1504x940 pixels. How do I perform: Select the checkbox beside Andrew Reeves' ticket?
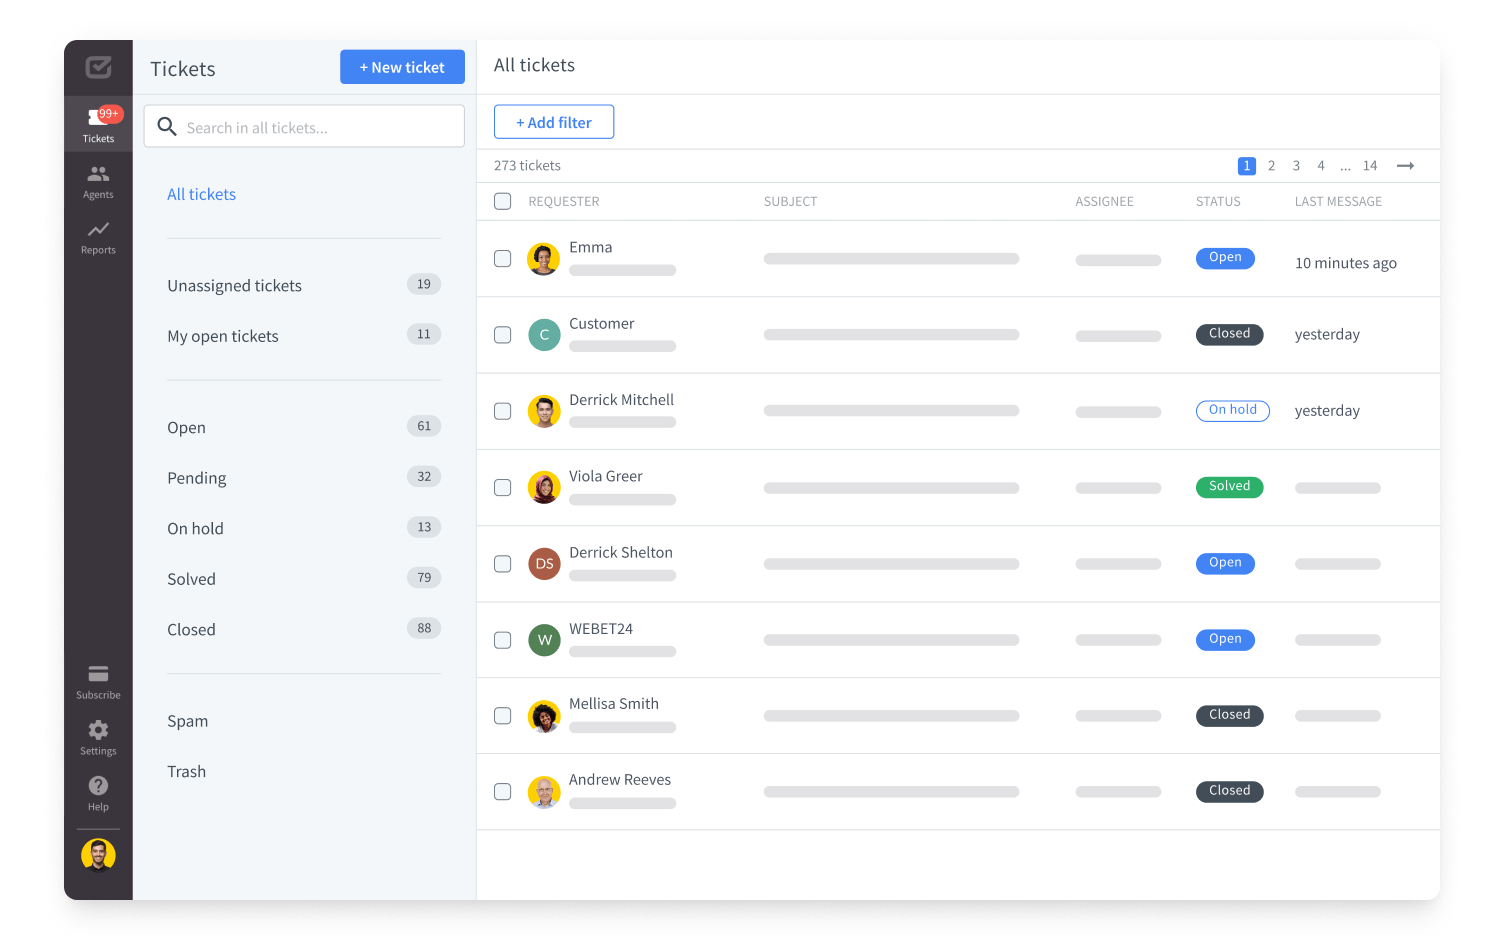[503, 791]
